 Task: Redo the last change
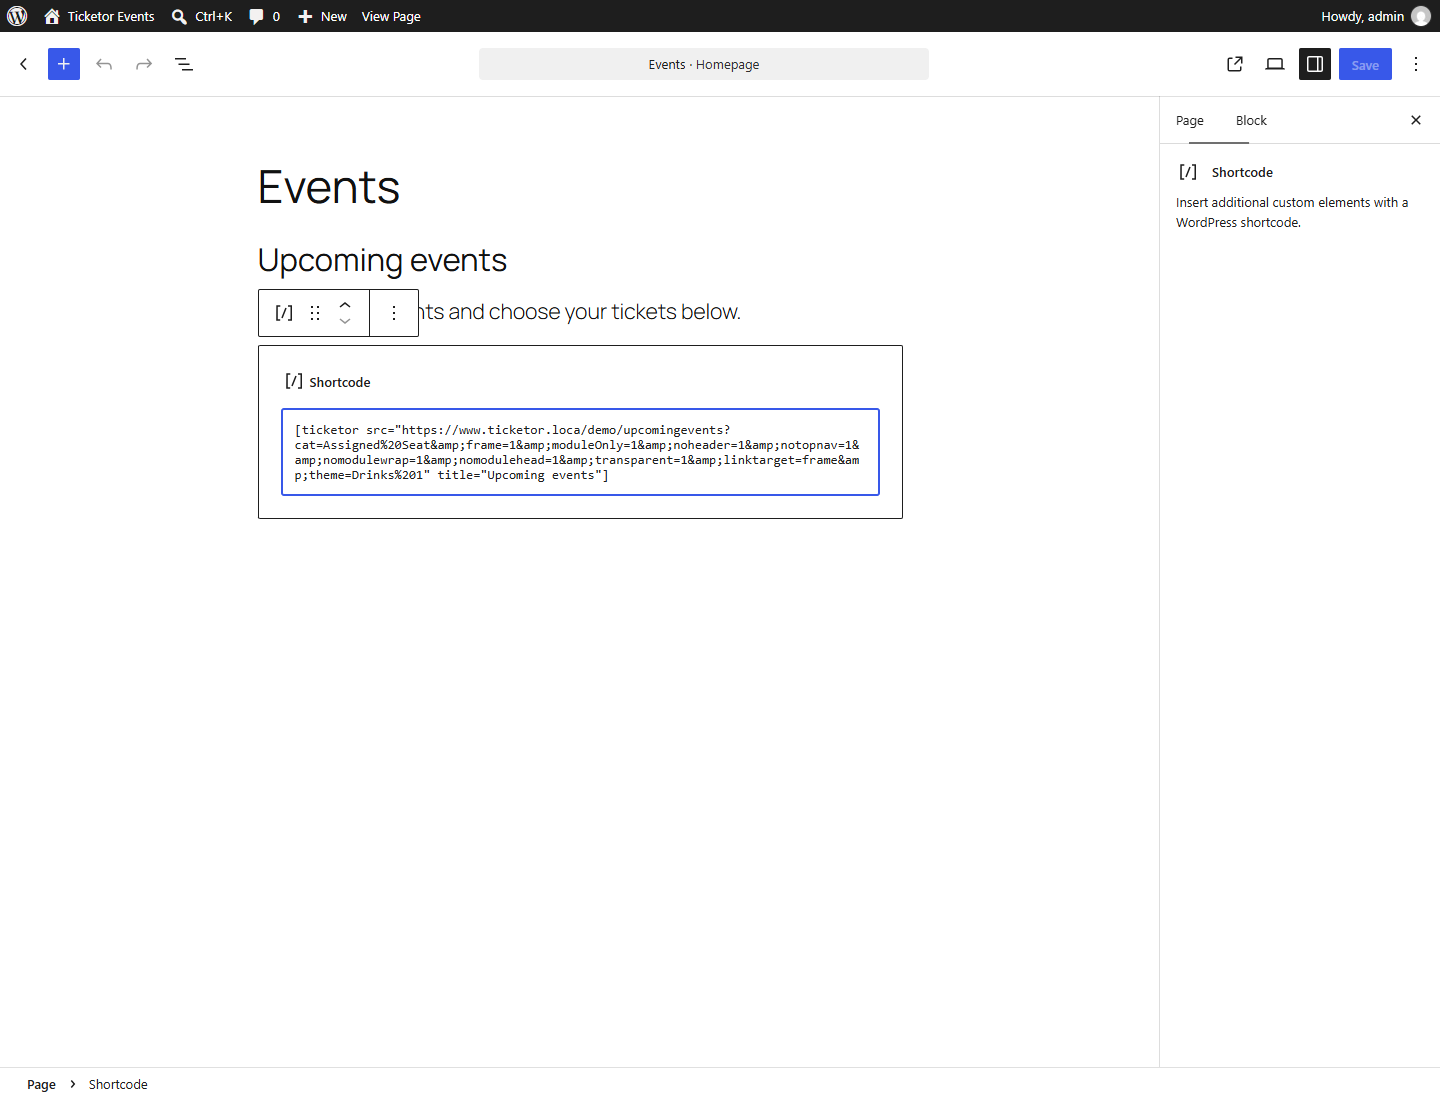pos(144,64)
